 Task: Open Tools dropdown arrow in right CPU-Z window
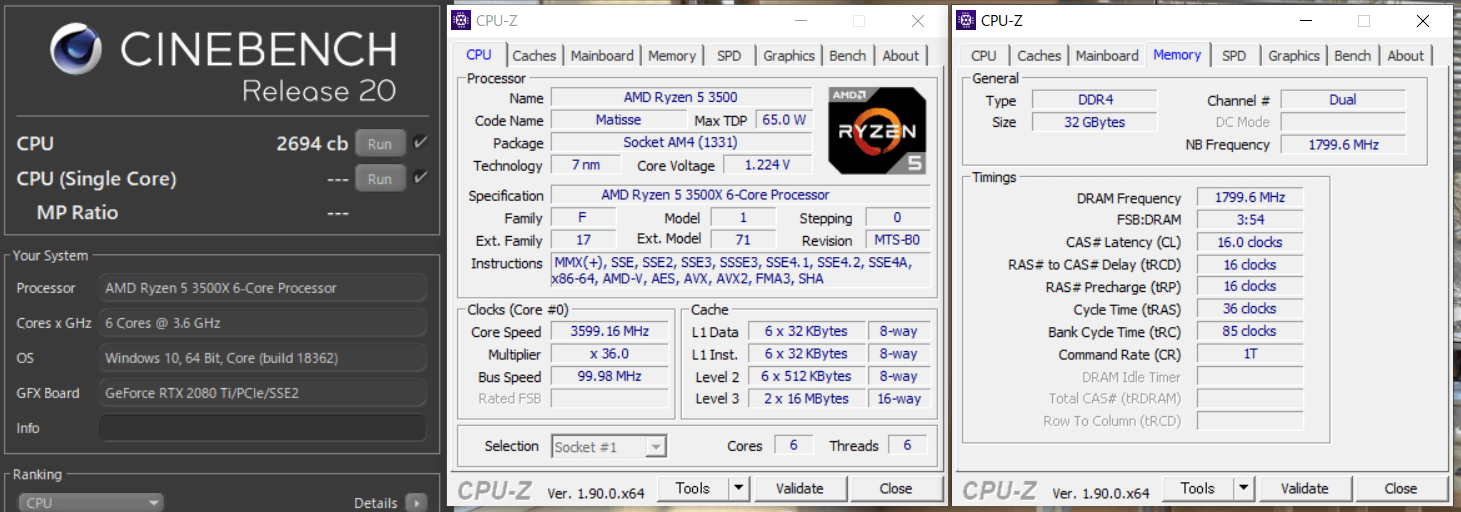[1243, 488]
